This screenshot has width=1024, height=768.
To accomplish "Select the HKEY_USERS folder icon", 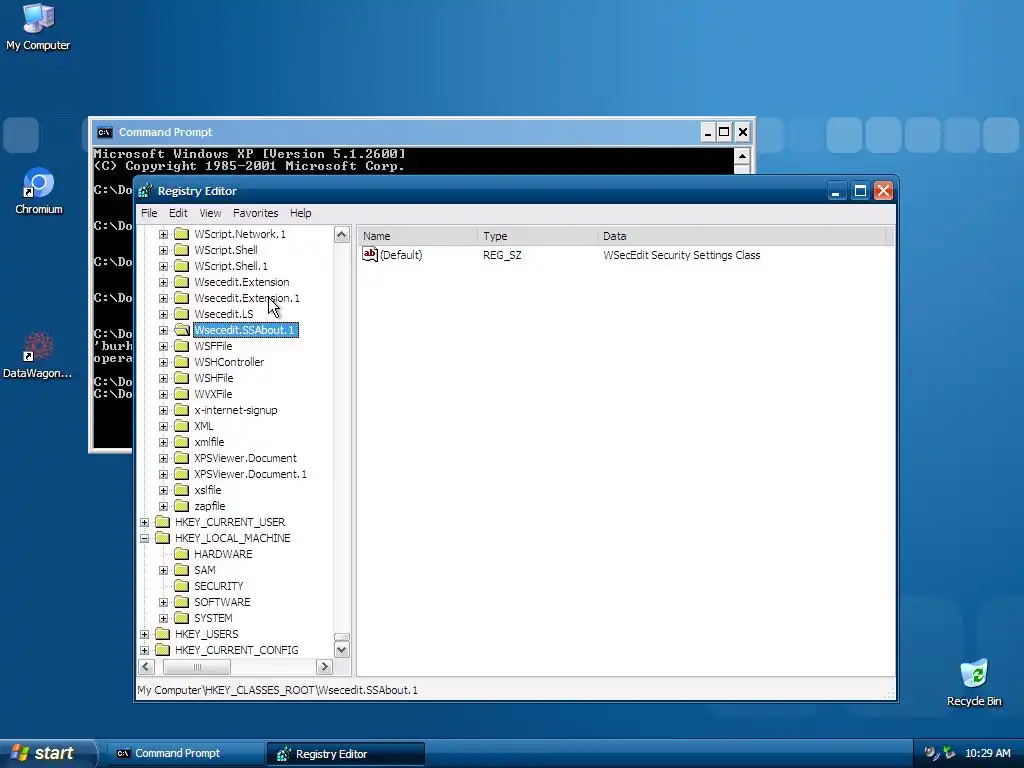I will tap(163, 634).
